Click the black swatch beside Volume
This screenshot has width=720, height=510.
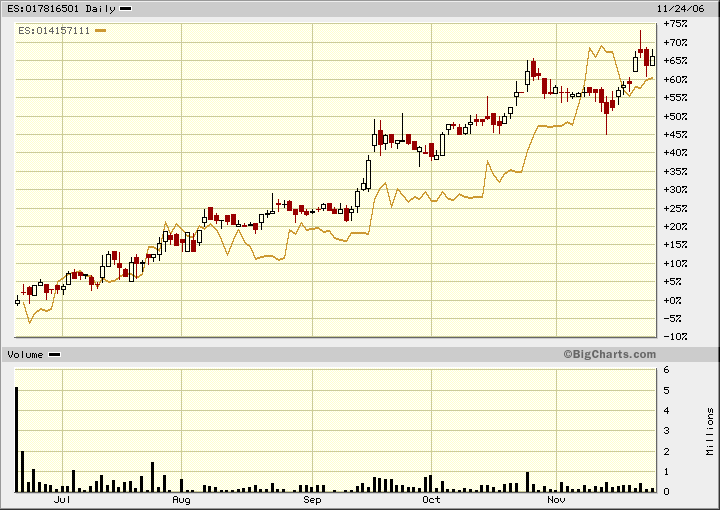point(55,355)
